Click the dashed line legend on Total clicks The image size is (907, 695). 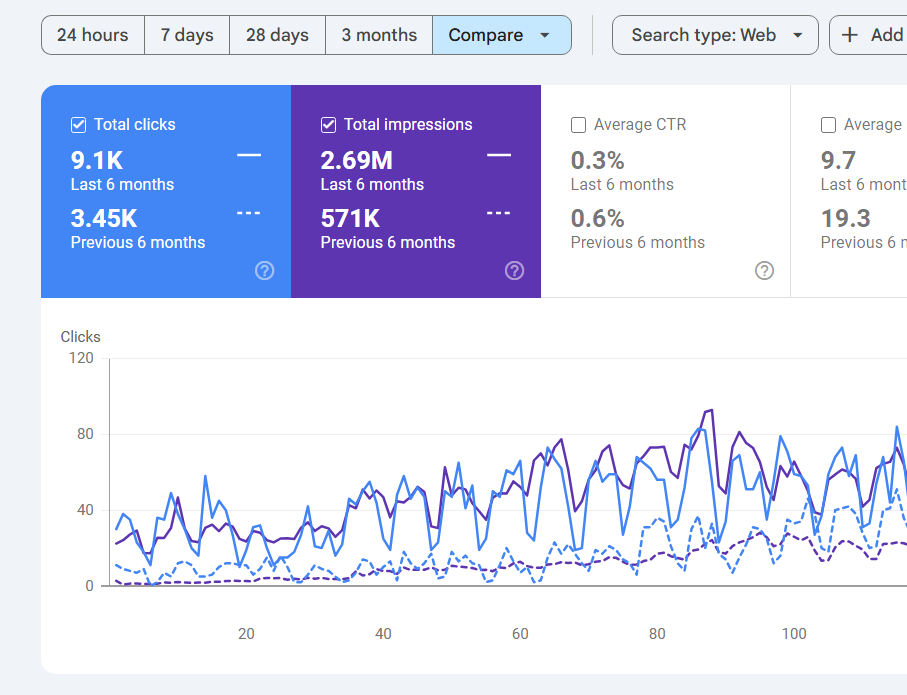[x=249, y=213]
